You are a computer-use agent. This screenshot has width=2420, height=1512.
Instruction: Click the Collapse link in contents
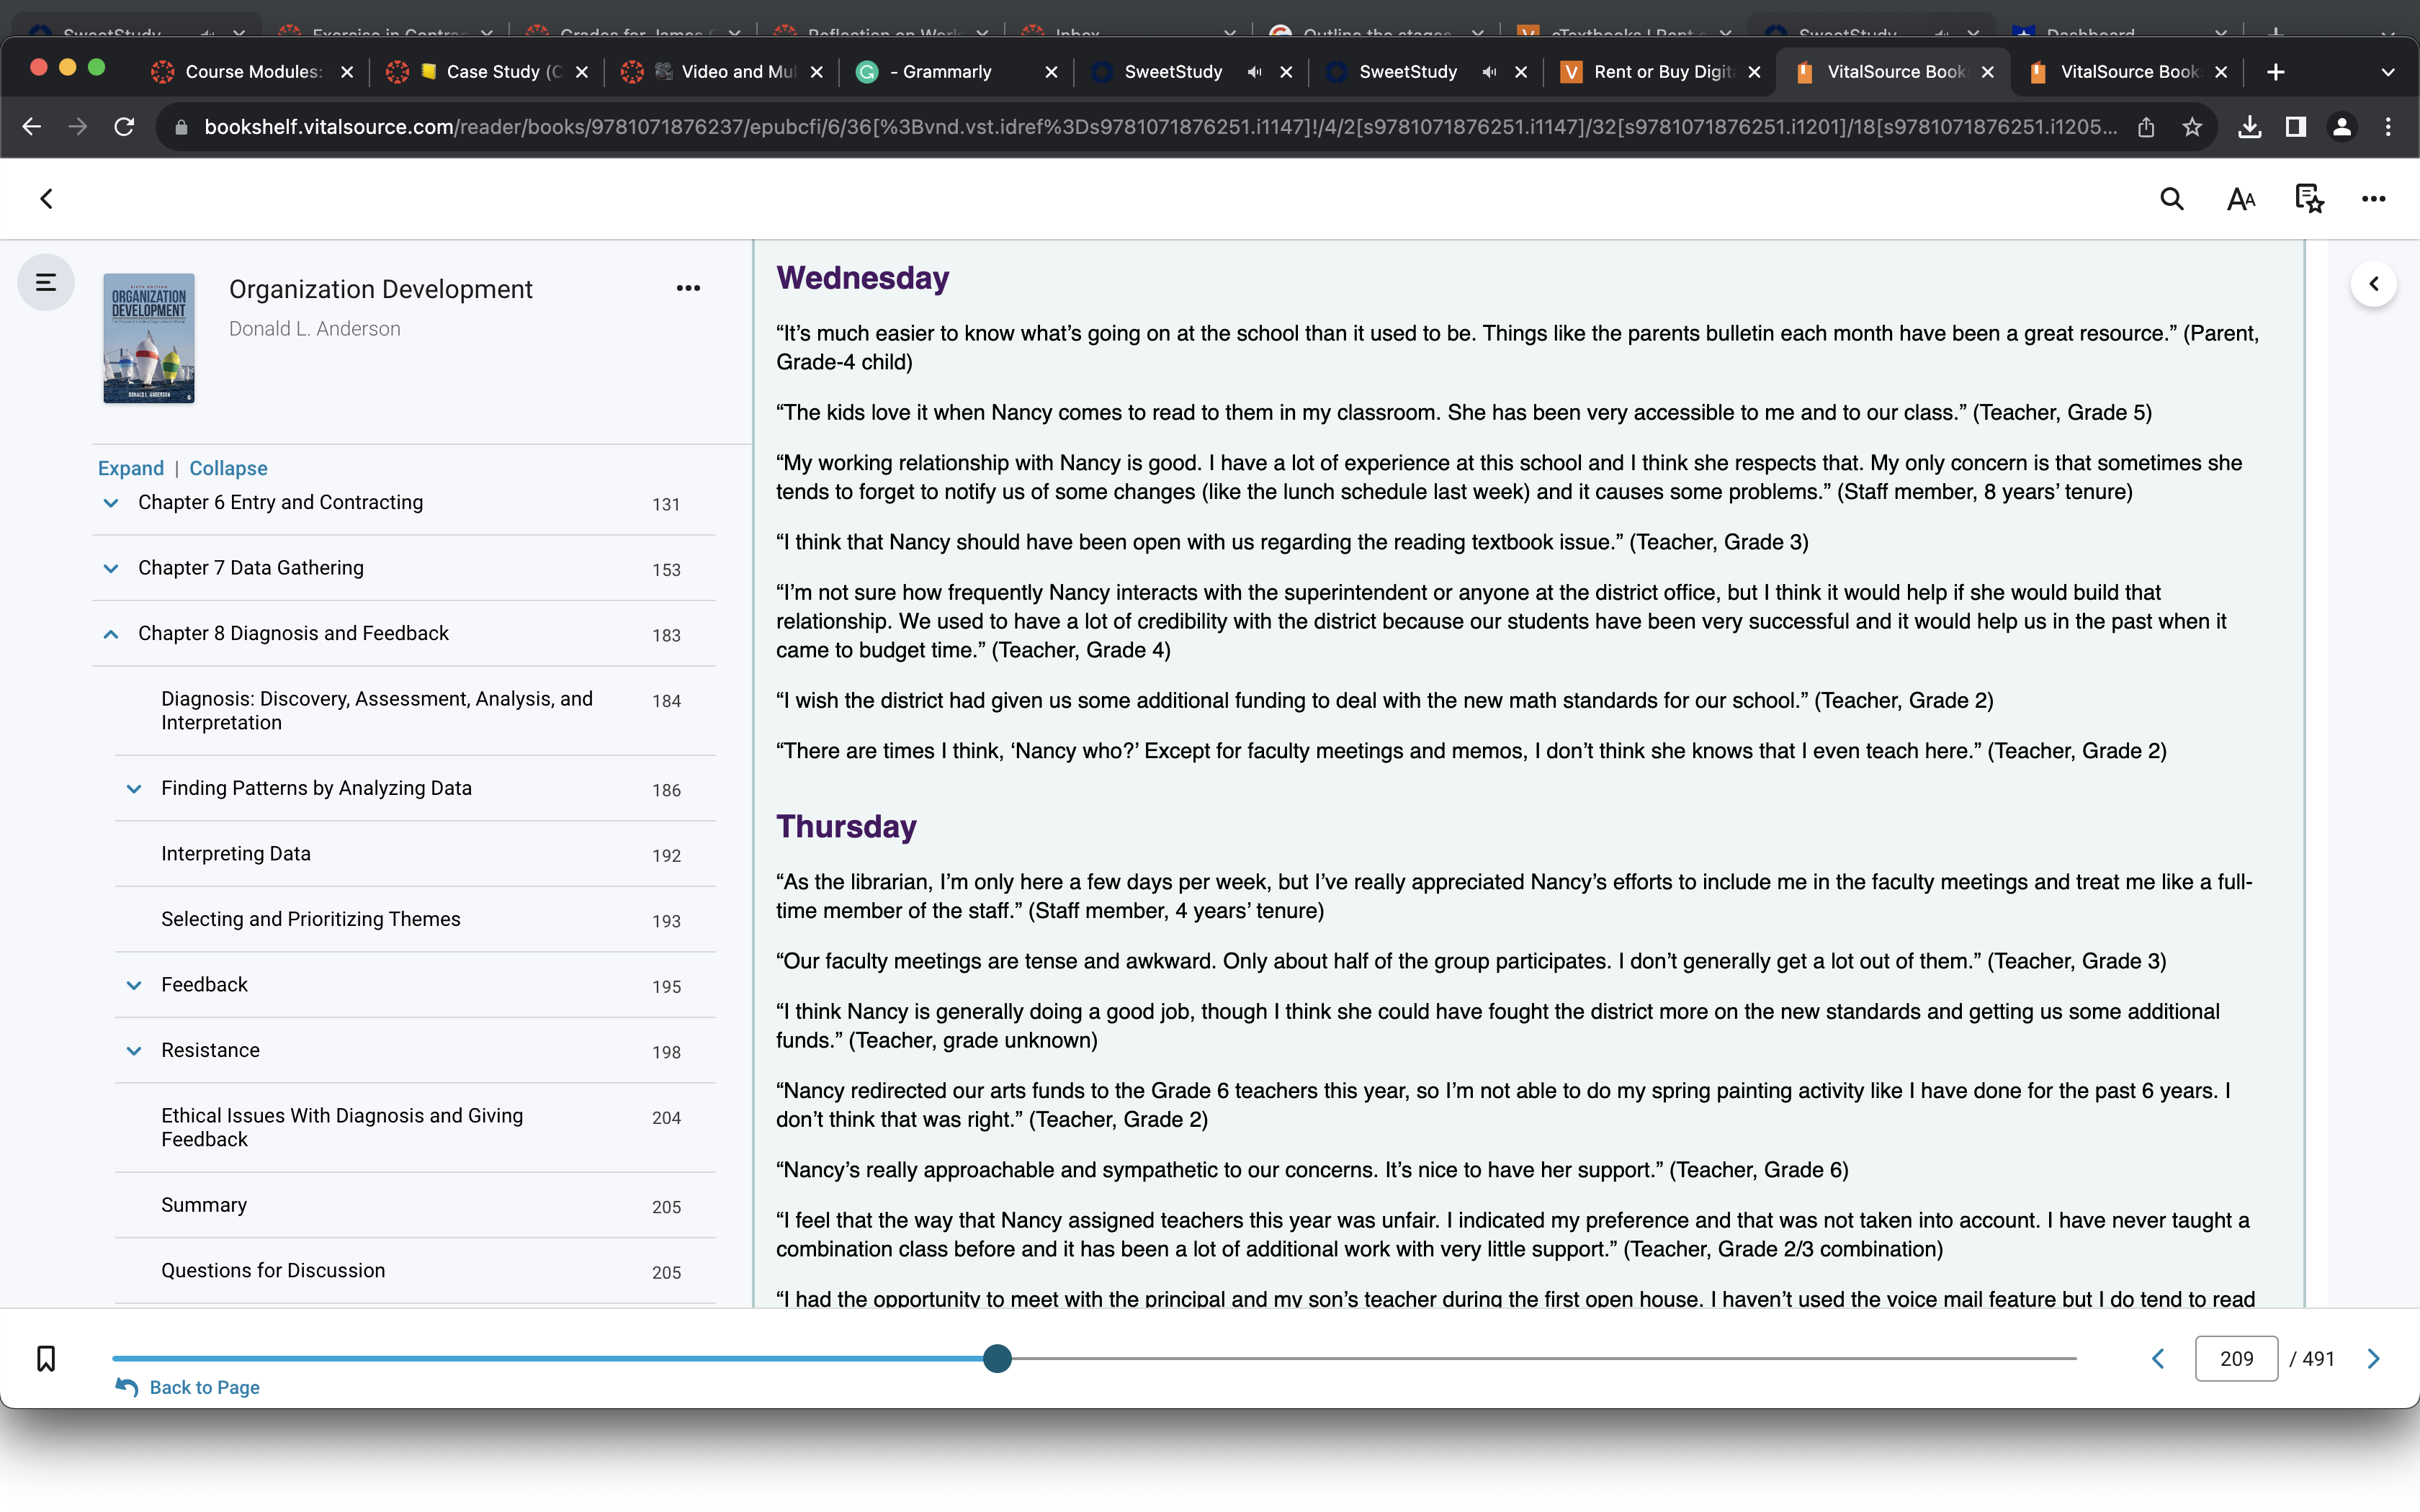click(x=228, y=468)
